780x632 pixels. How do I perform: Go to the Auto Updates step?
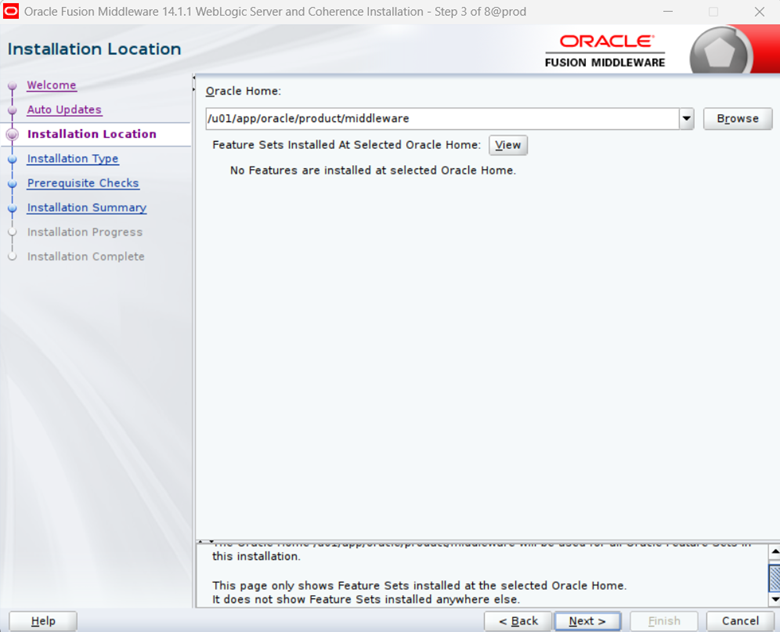click(64, 109)
